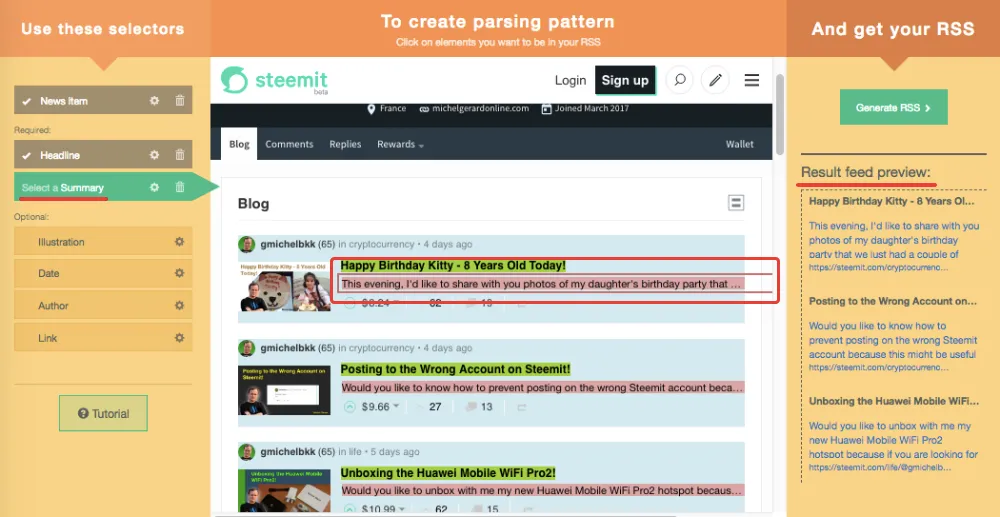Click the Login link
Screen dimensions: 1000x517
570,80
